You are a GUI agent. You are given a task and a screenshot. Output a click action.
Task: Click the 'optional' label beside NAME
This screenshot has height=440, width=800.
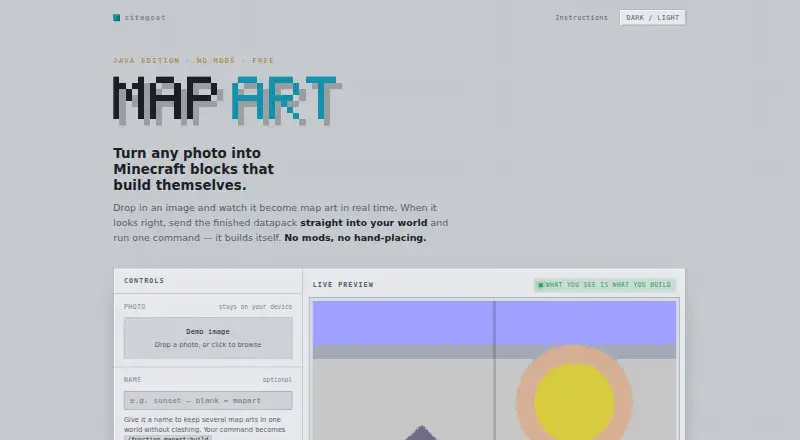point(277,380)
